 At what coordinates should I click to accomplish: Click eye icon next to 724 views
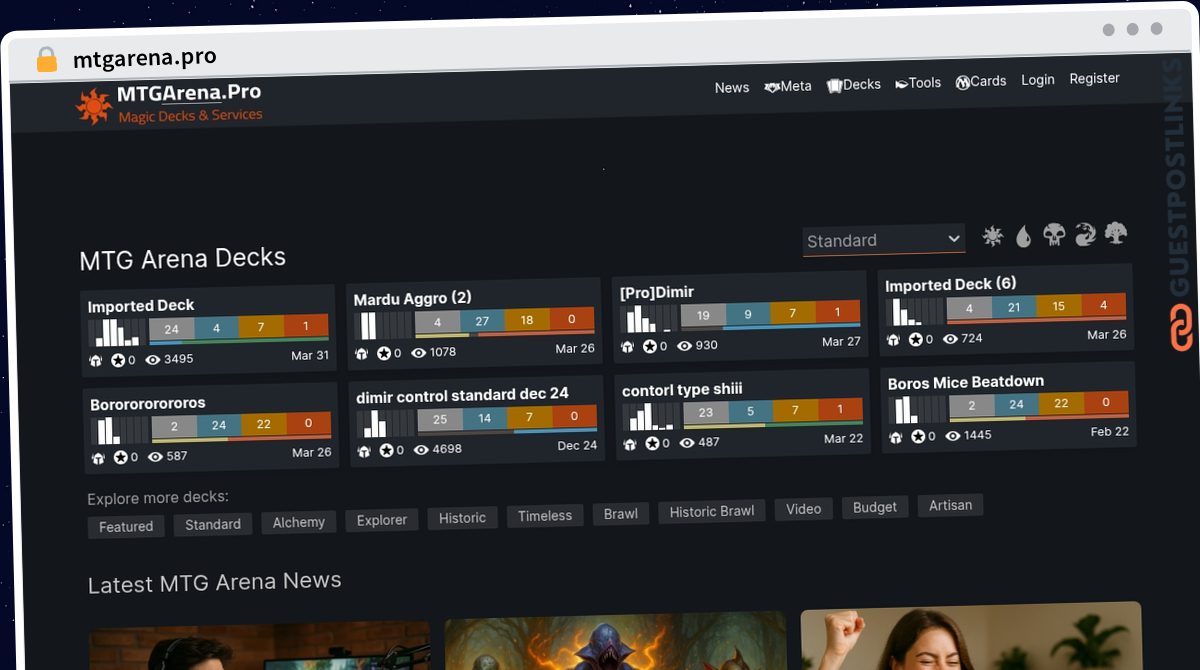950,339
